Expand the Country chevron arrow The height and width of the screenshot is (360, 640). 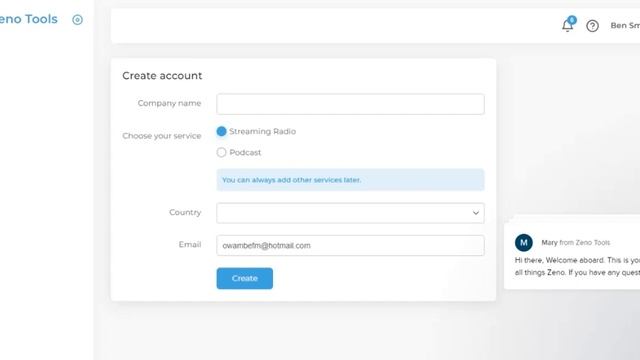[476, 213]
